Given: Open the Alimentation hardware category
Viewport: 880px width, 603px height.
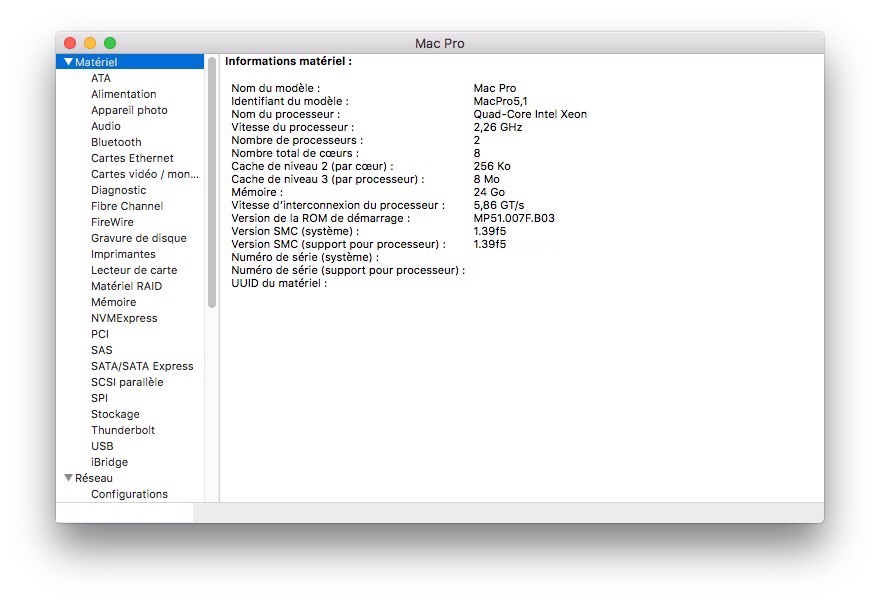Looking at the screenshot, I should (123, 94).
